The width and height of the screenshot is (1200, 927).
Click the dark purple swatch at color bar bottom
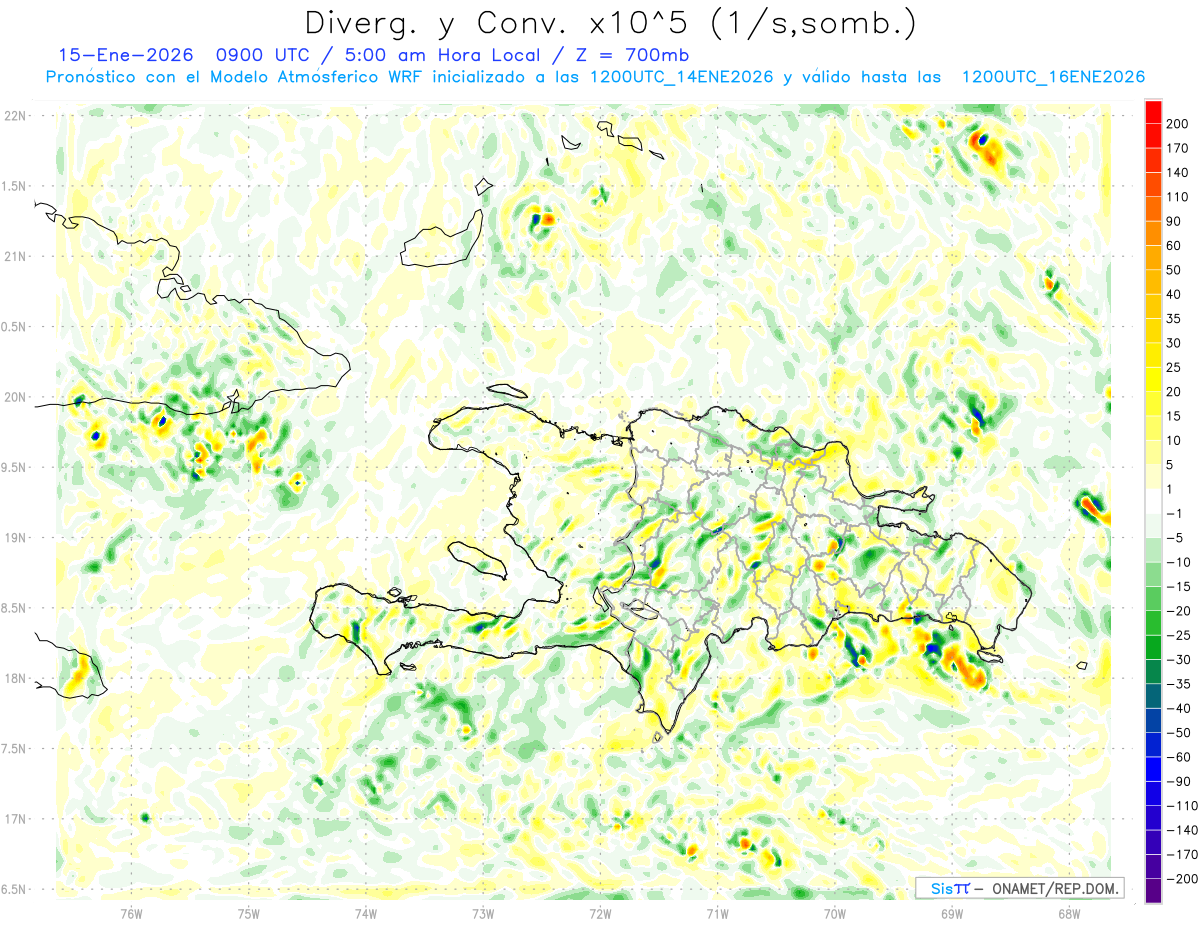[1153, 890]
